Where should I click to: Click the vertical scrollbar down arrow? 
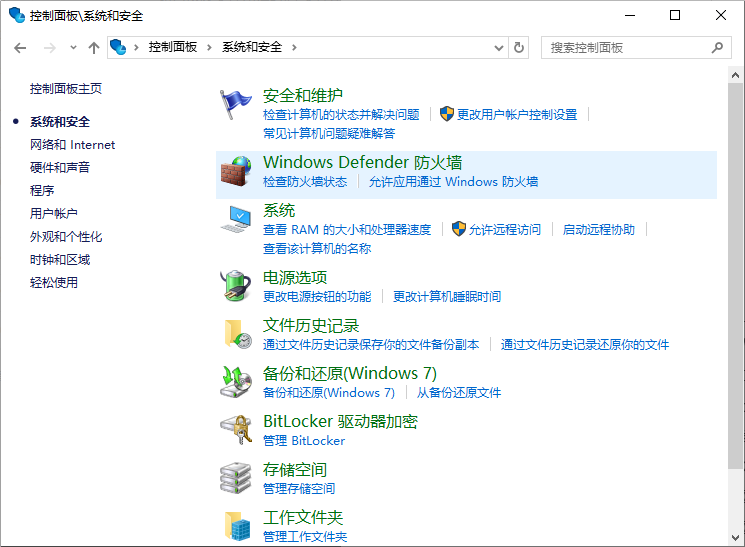(x=735, y=538)
